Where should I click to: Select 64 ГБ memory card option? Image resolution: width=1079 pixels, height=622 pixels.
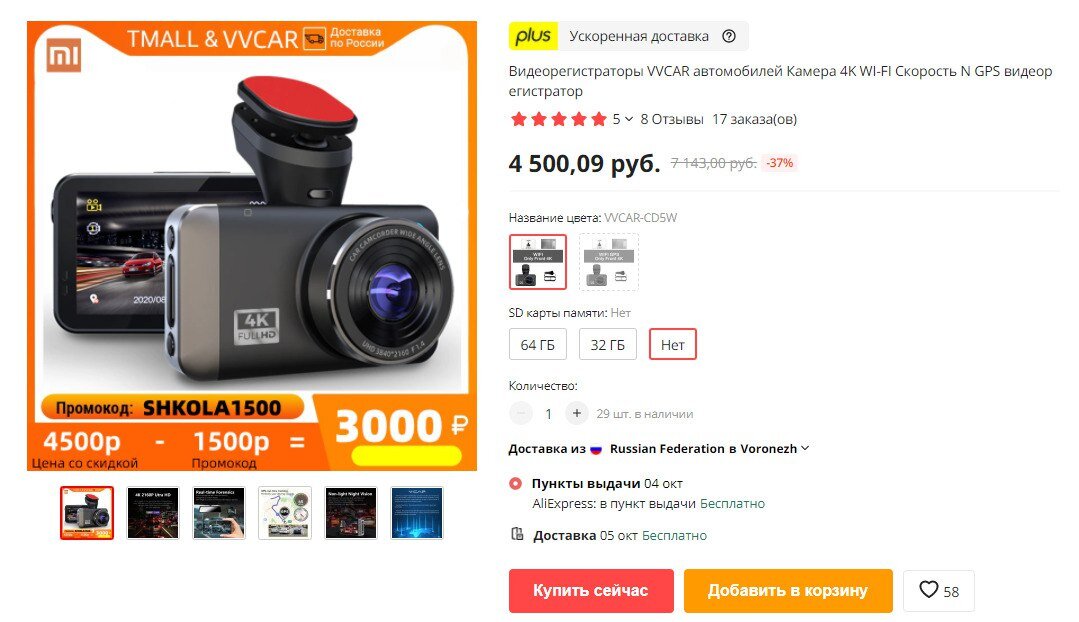click(537, 345)
